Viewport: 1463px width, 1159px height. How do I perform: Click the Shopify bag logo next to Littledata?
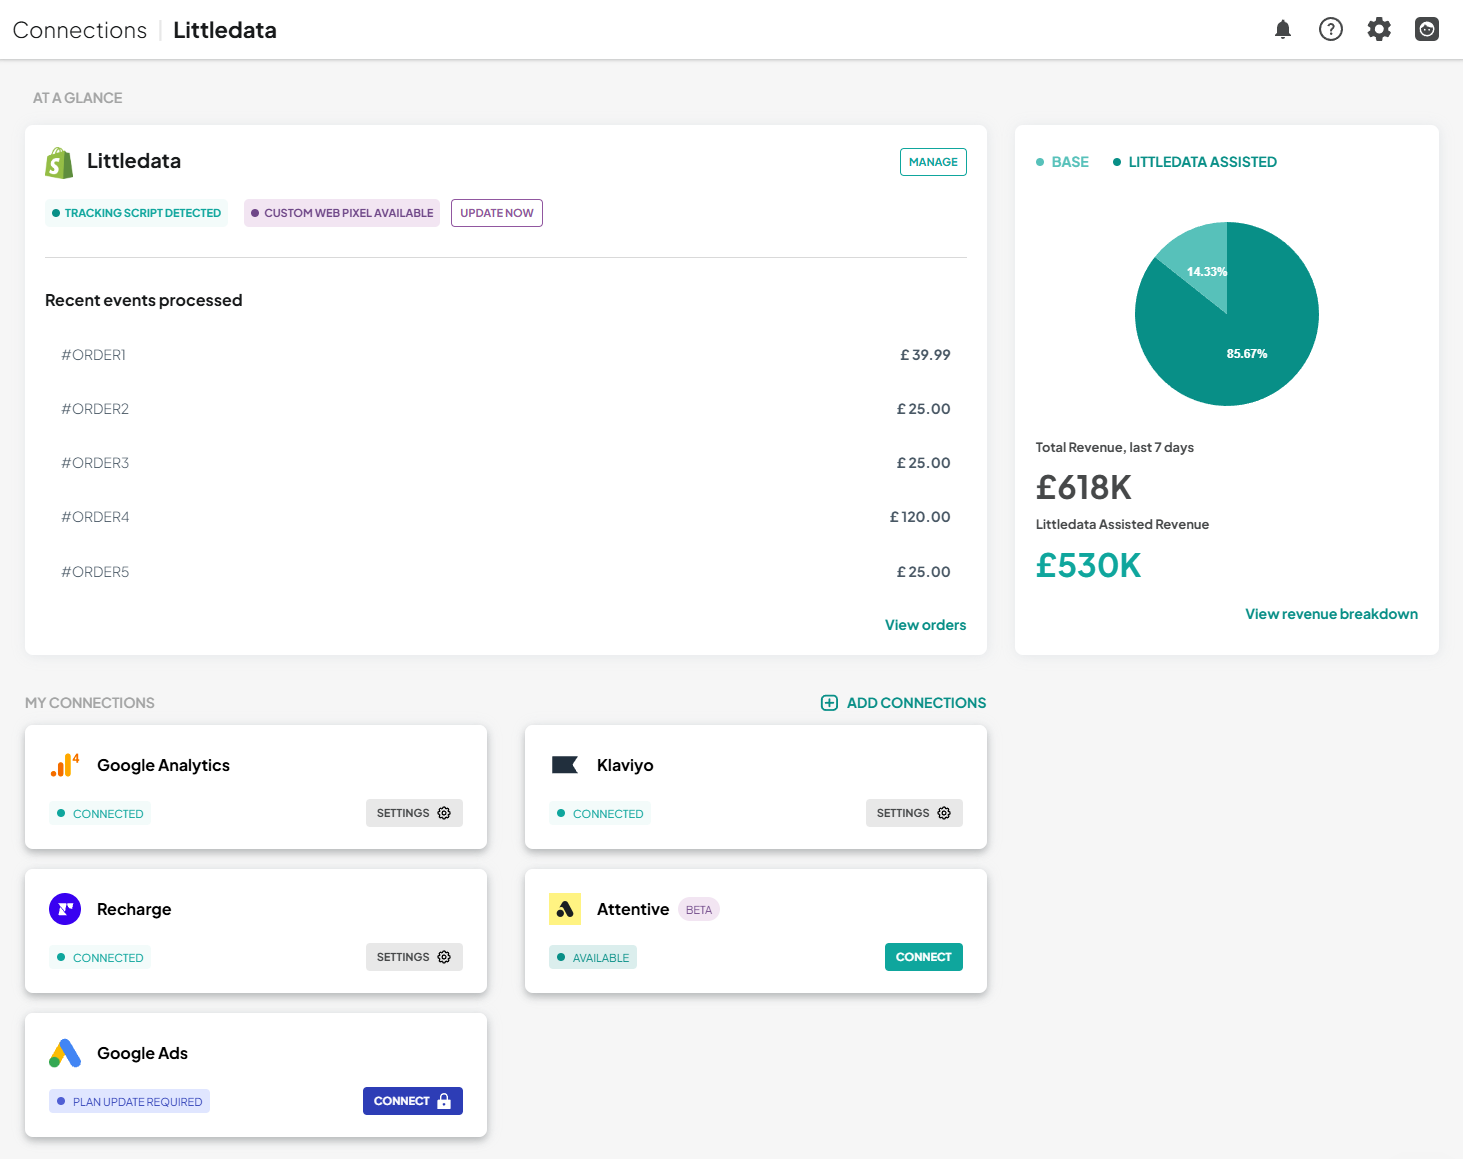(x=60, y=162)
